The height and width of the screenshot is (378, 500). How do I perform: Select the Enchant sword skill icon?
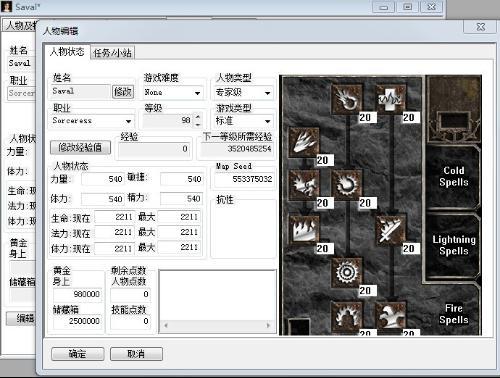(x=391, y=230)
